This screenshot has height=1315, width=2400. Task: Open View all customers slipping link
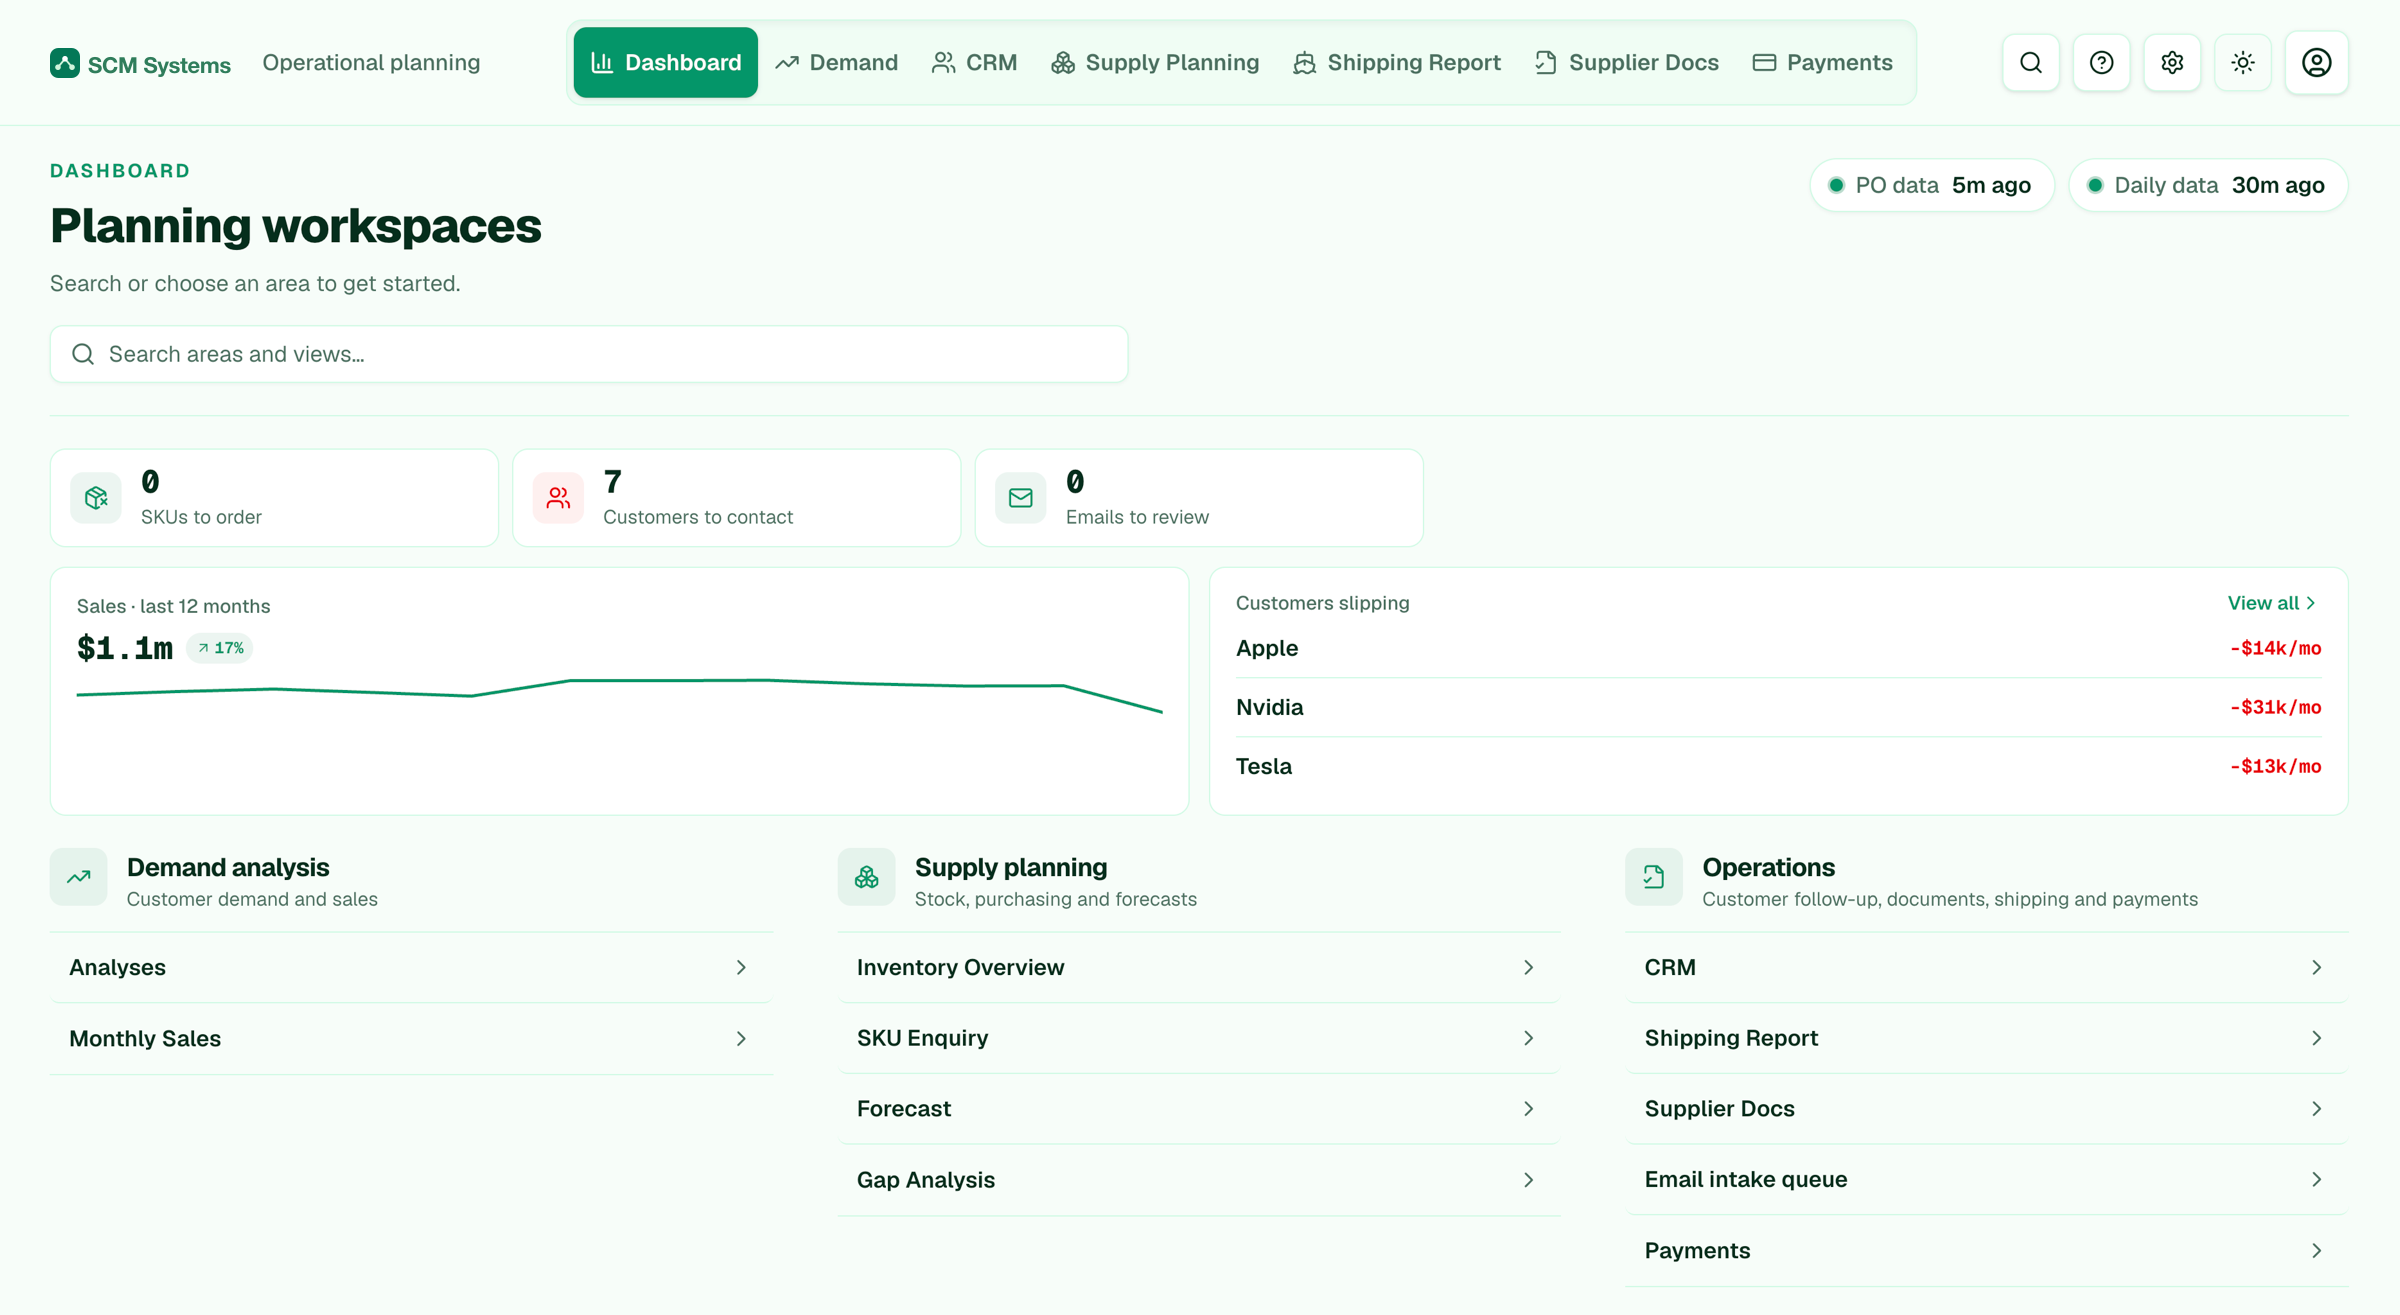click(2272, 603)
